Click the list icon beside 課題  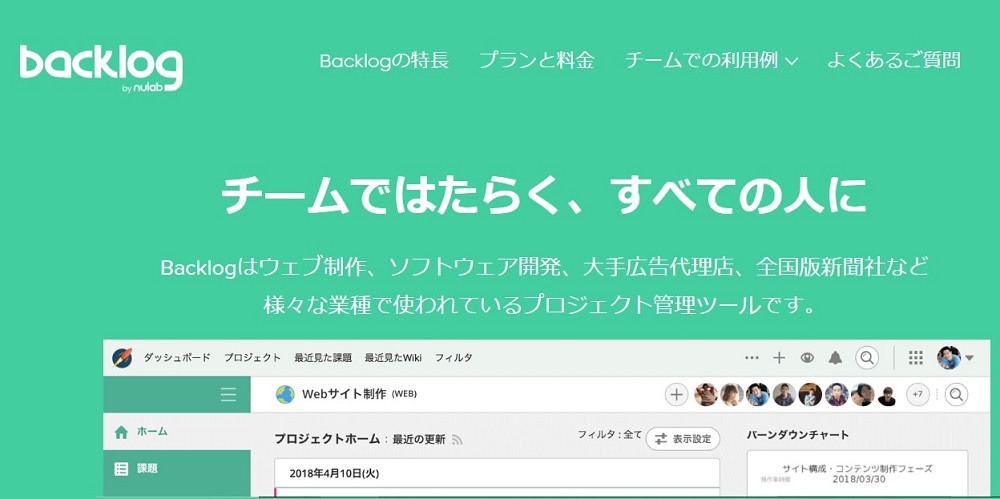[121, 469]
